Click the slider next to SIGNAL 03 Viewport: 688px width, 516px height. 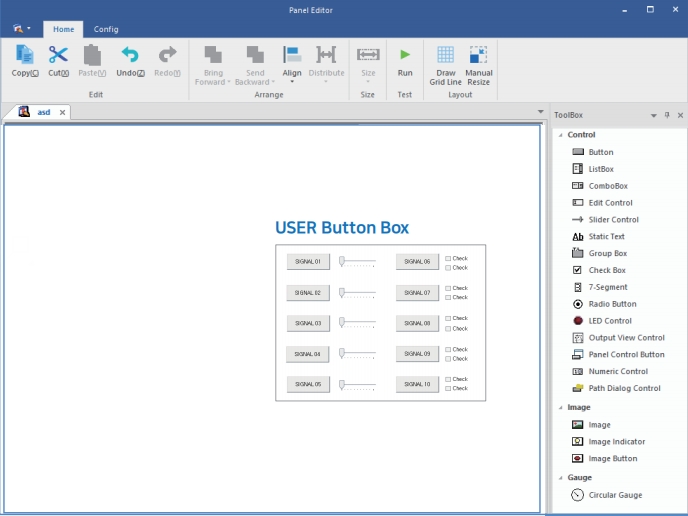(357, 323)
